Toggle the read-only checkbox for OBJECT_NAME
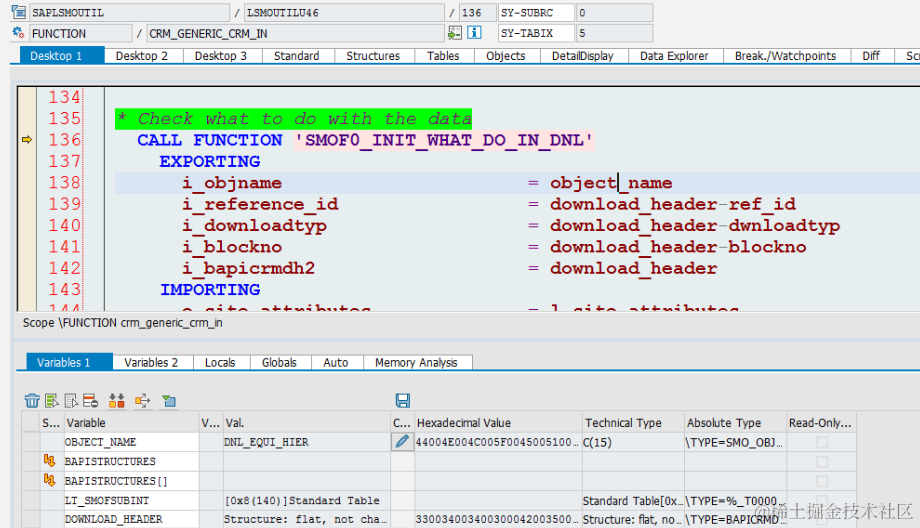This screenshot has height=528, width=920. pyautogui.click(x=822, y=442)
